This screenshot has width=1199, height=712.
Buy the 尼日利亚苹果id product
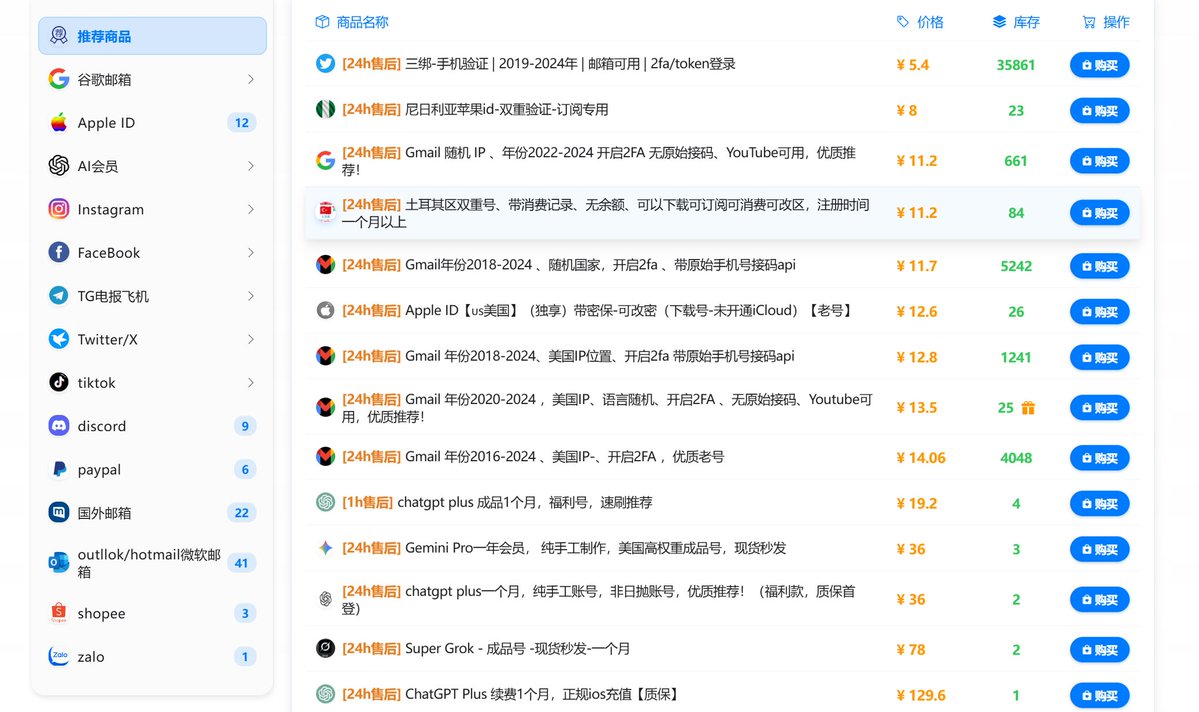1100,110
